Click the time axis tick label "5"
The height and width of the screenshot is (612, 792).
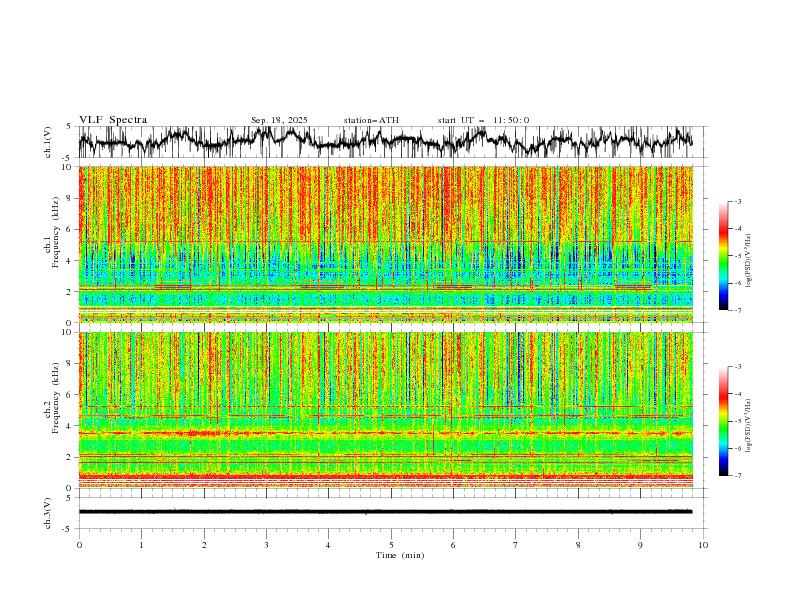click(x=391, y=545)
